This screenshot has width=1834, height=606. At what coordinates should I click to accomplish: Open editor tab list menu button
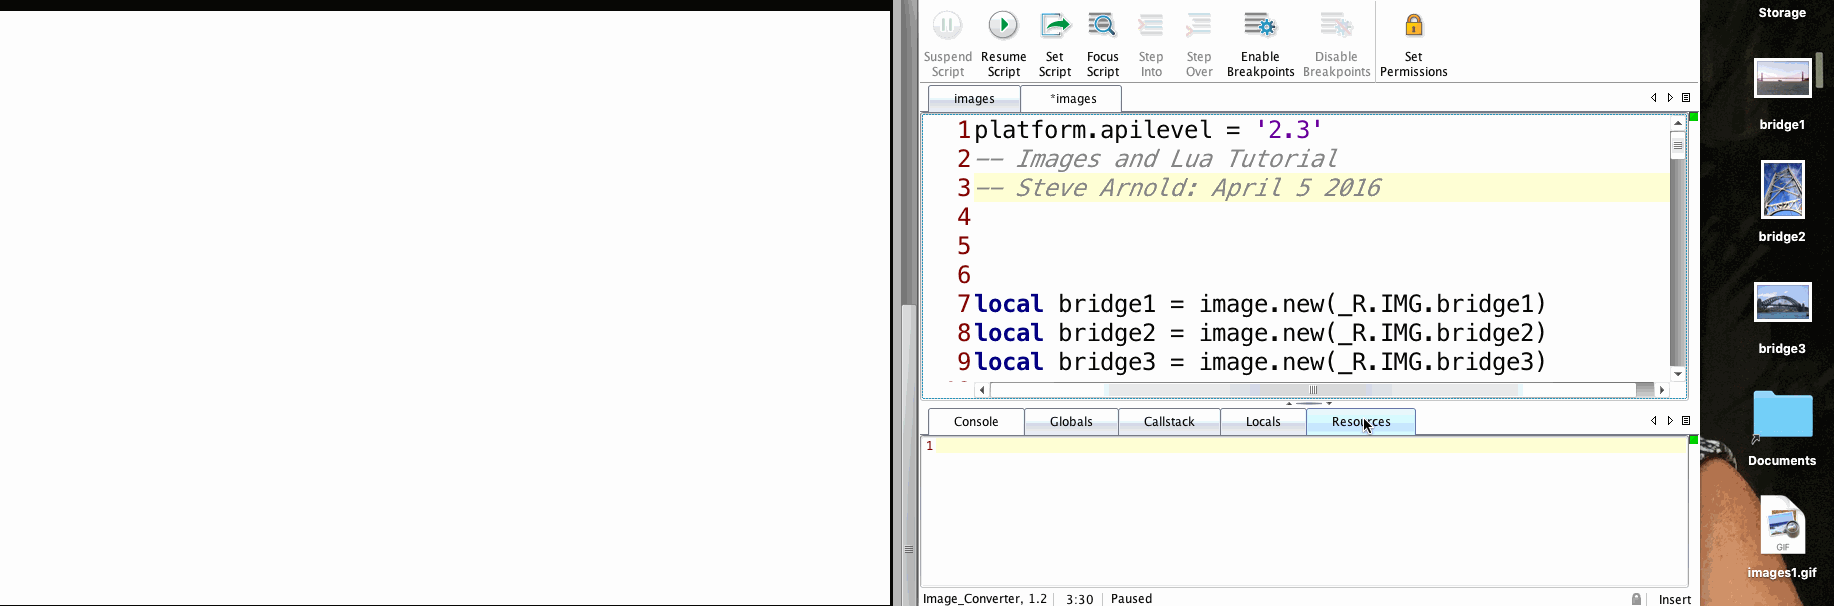[x=1686, y=98]
